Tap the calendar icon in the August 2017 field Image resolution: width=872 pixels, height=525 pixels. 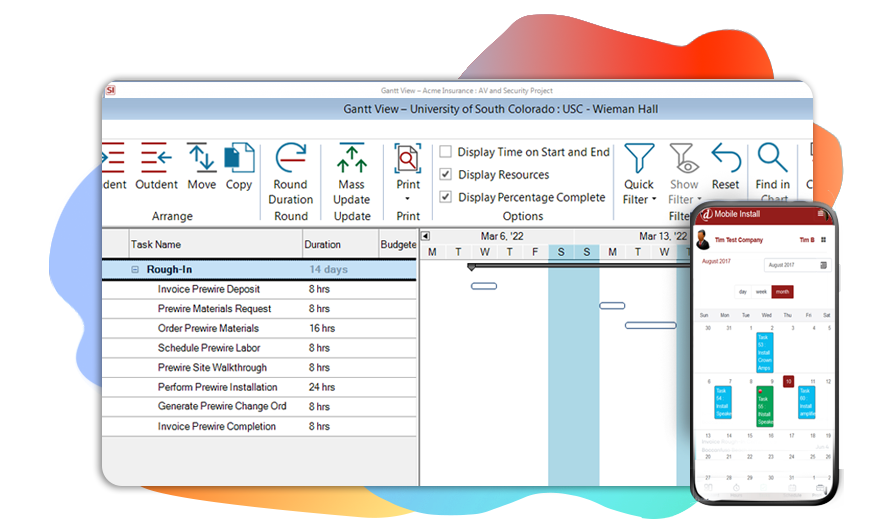pos(823,265)
